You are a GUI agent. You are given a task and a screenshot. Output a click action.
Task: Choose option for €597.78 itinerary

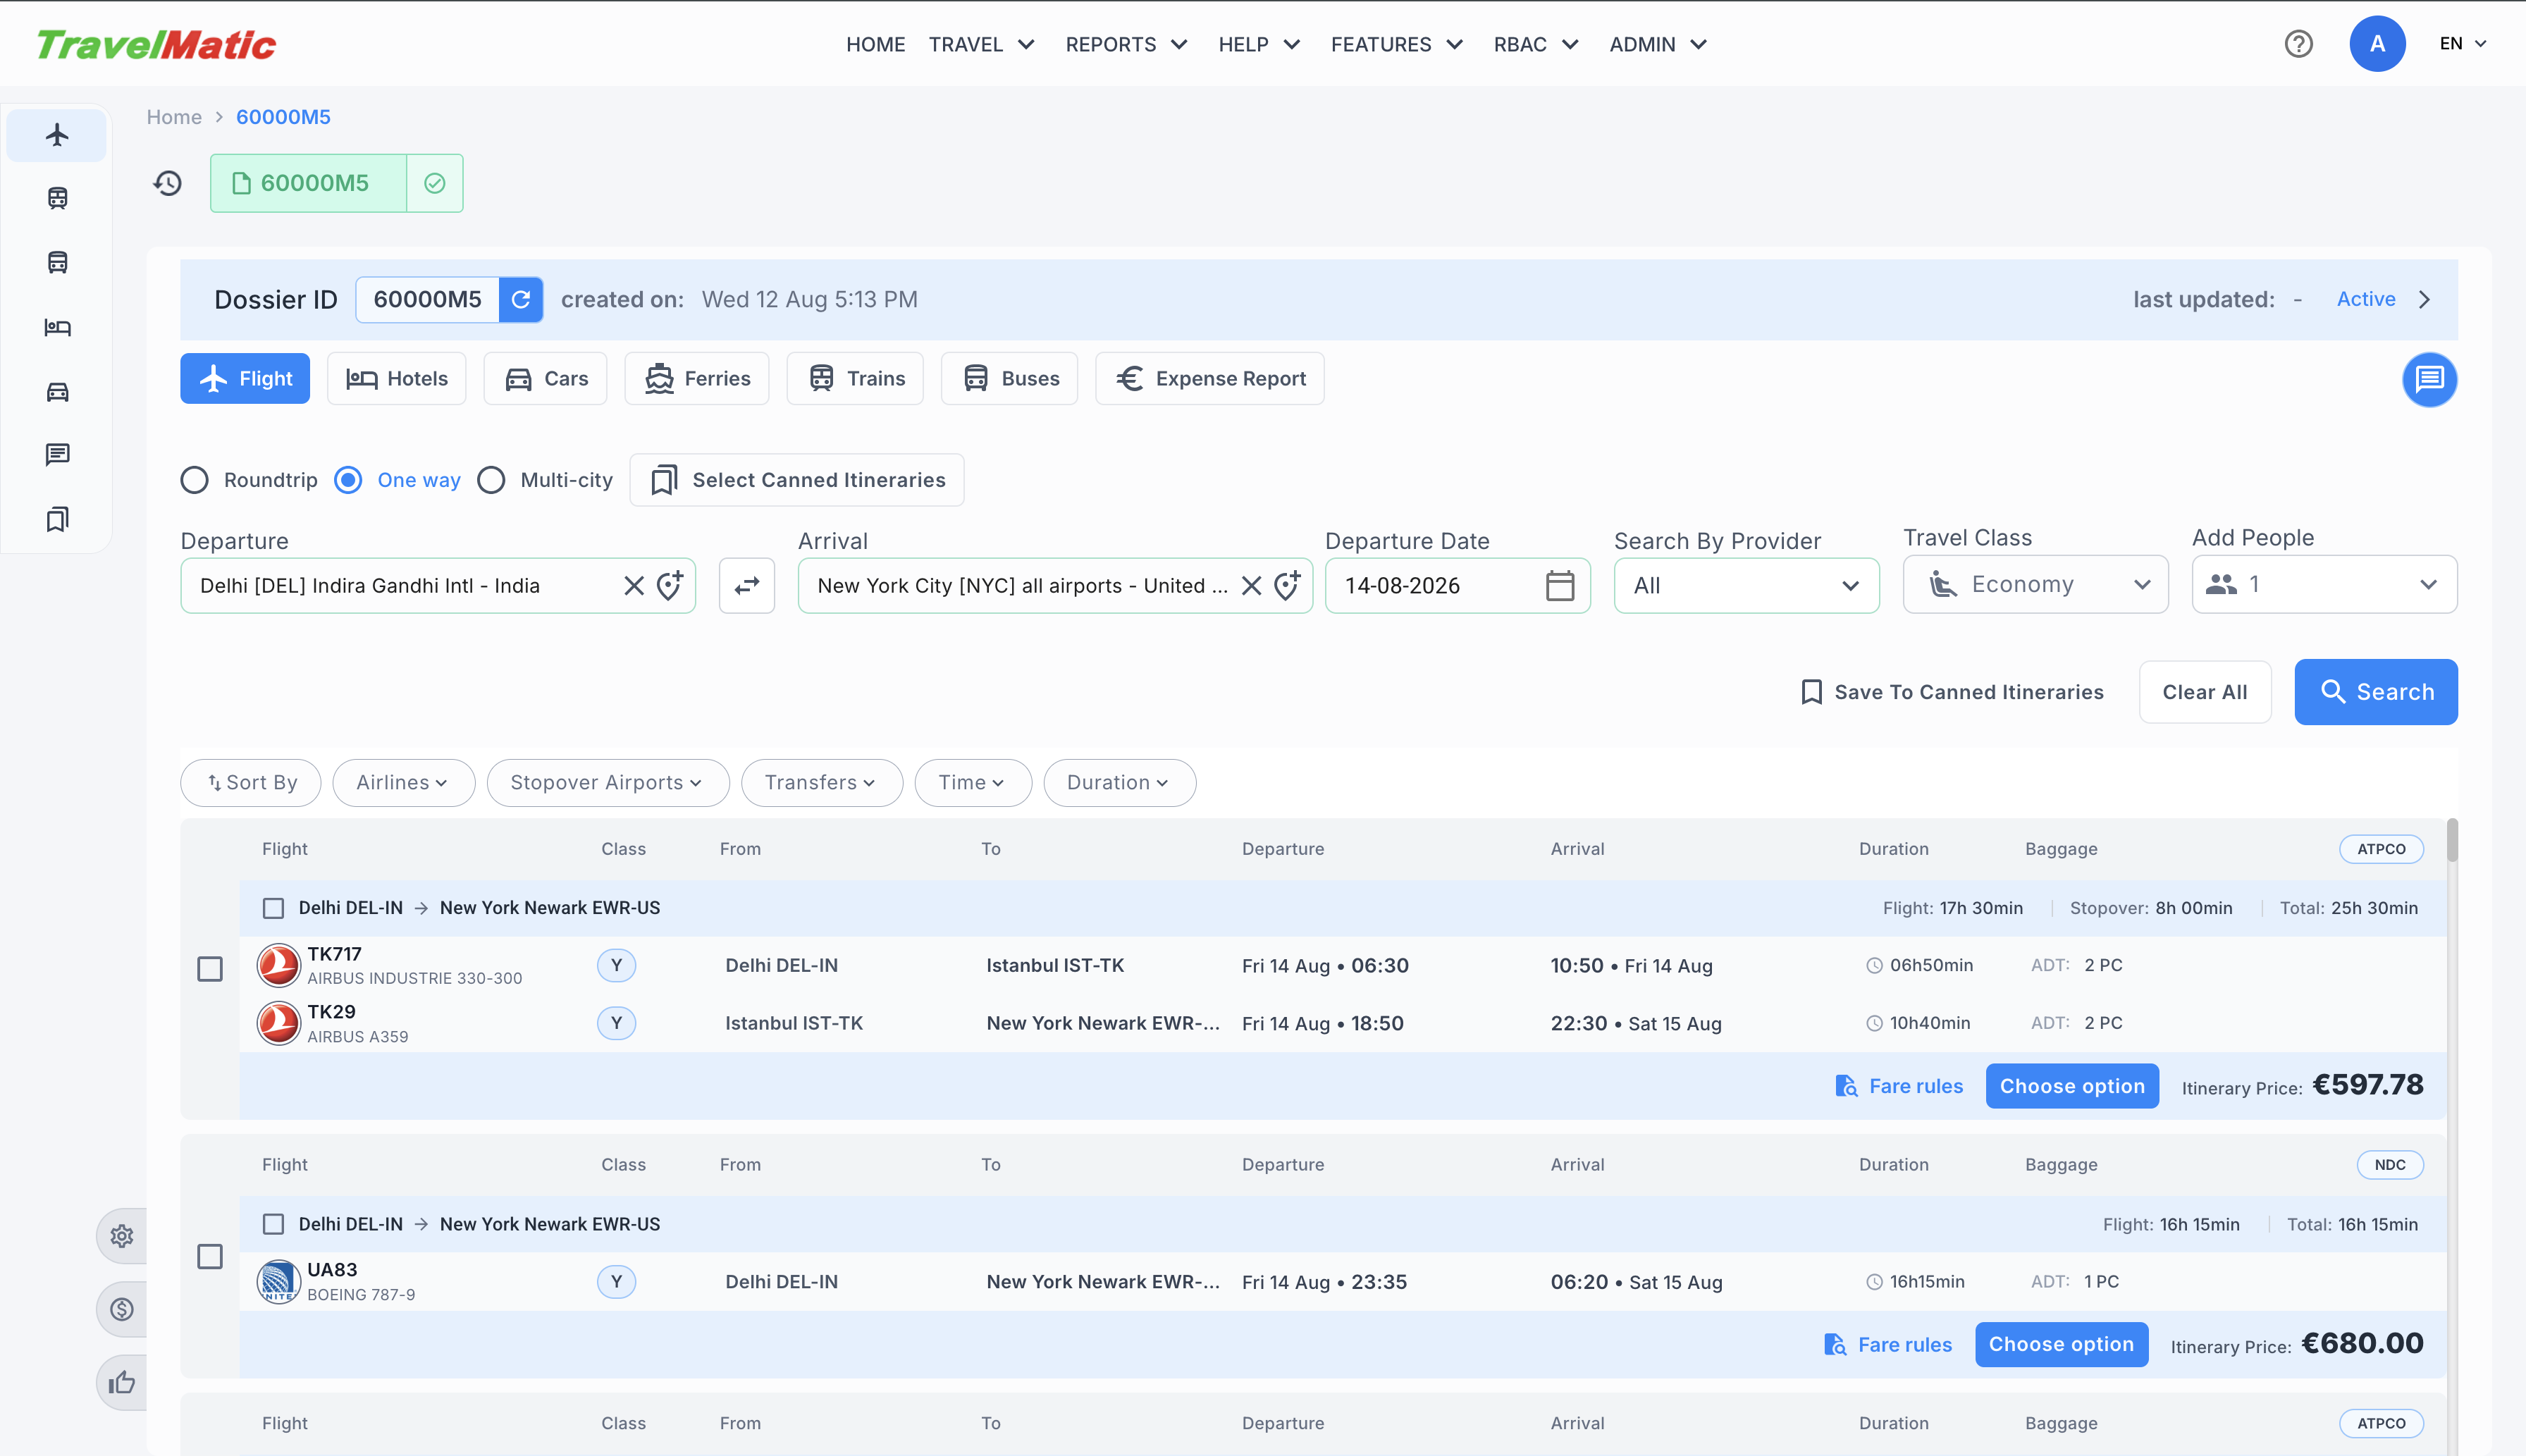pos(2071,1086)
